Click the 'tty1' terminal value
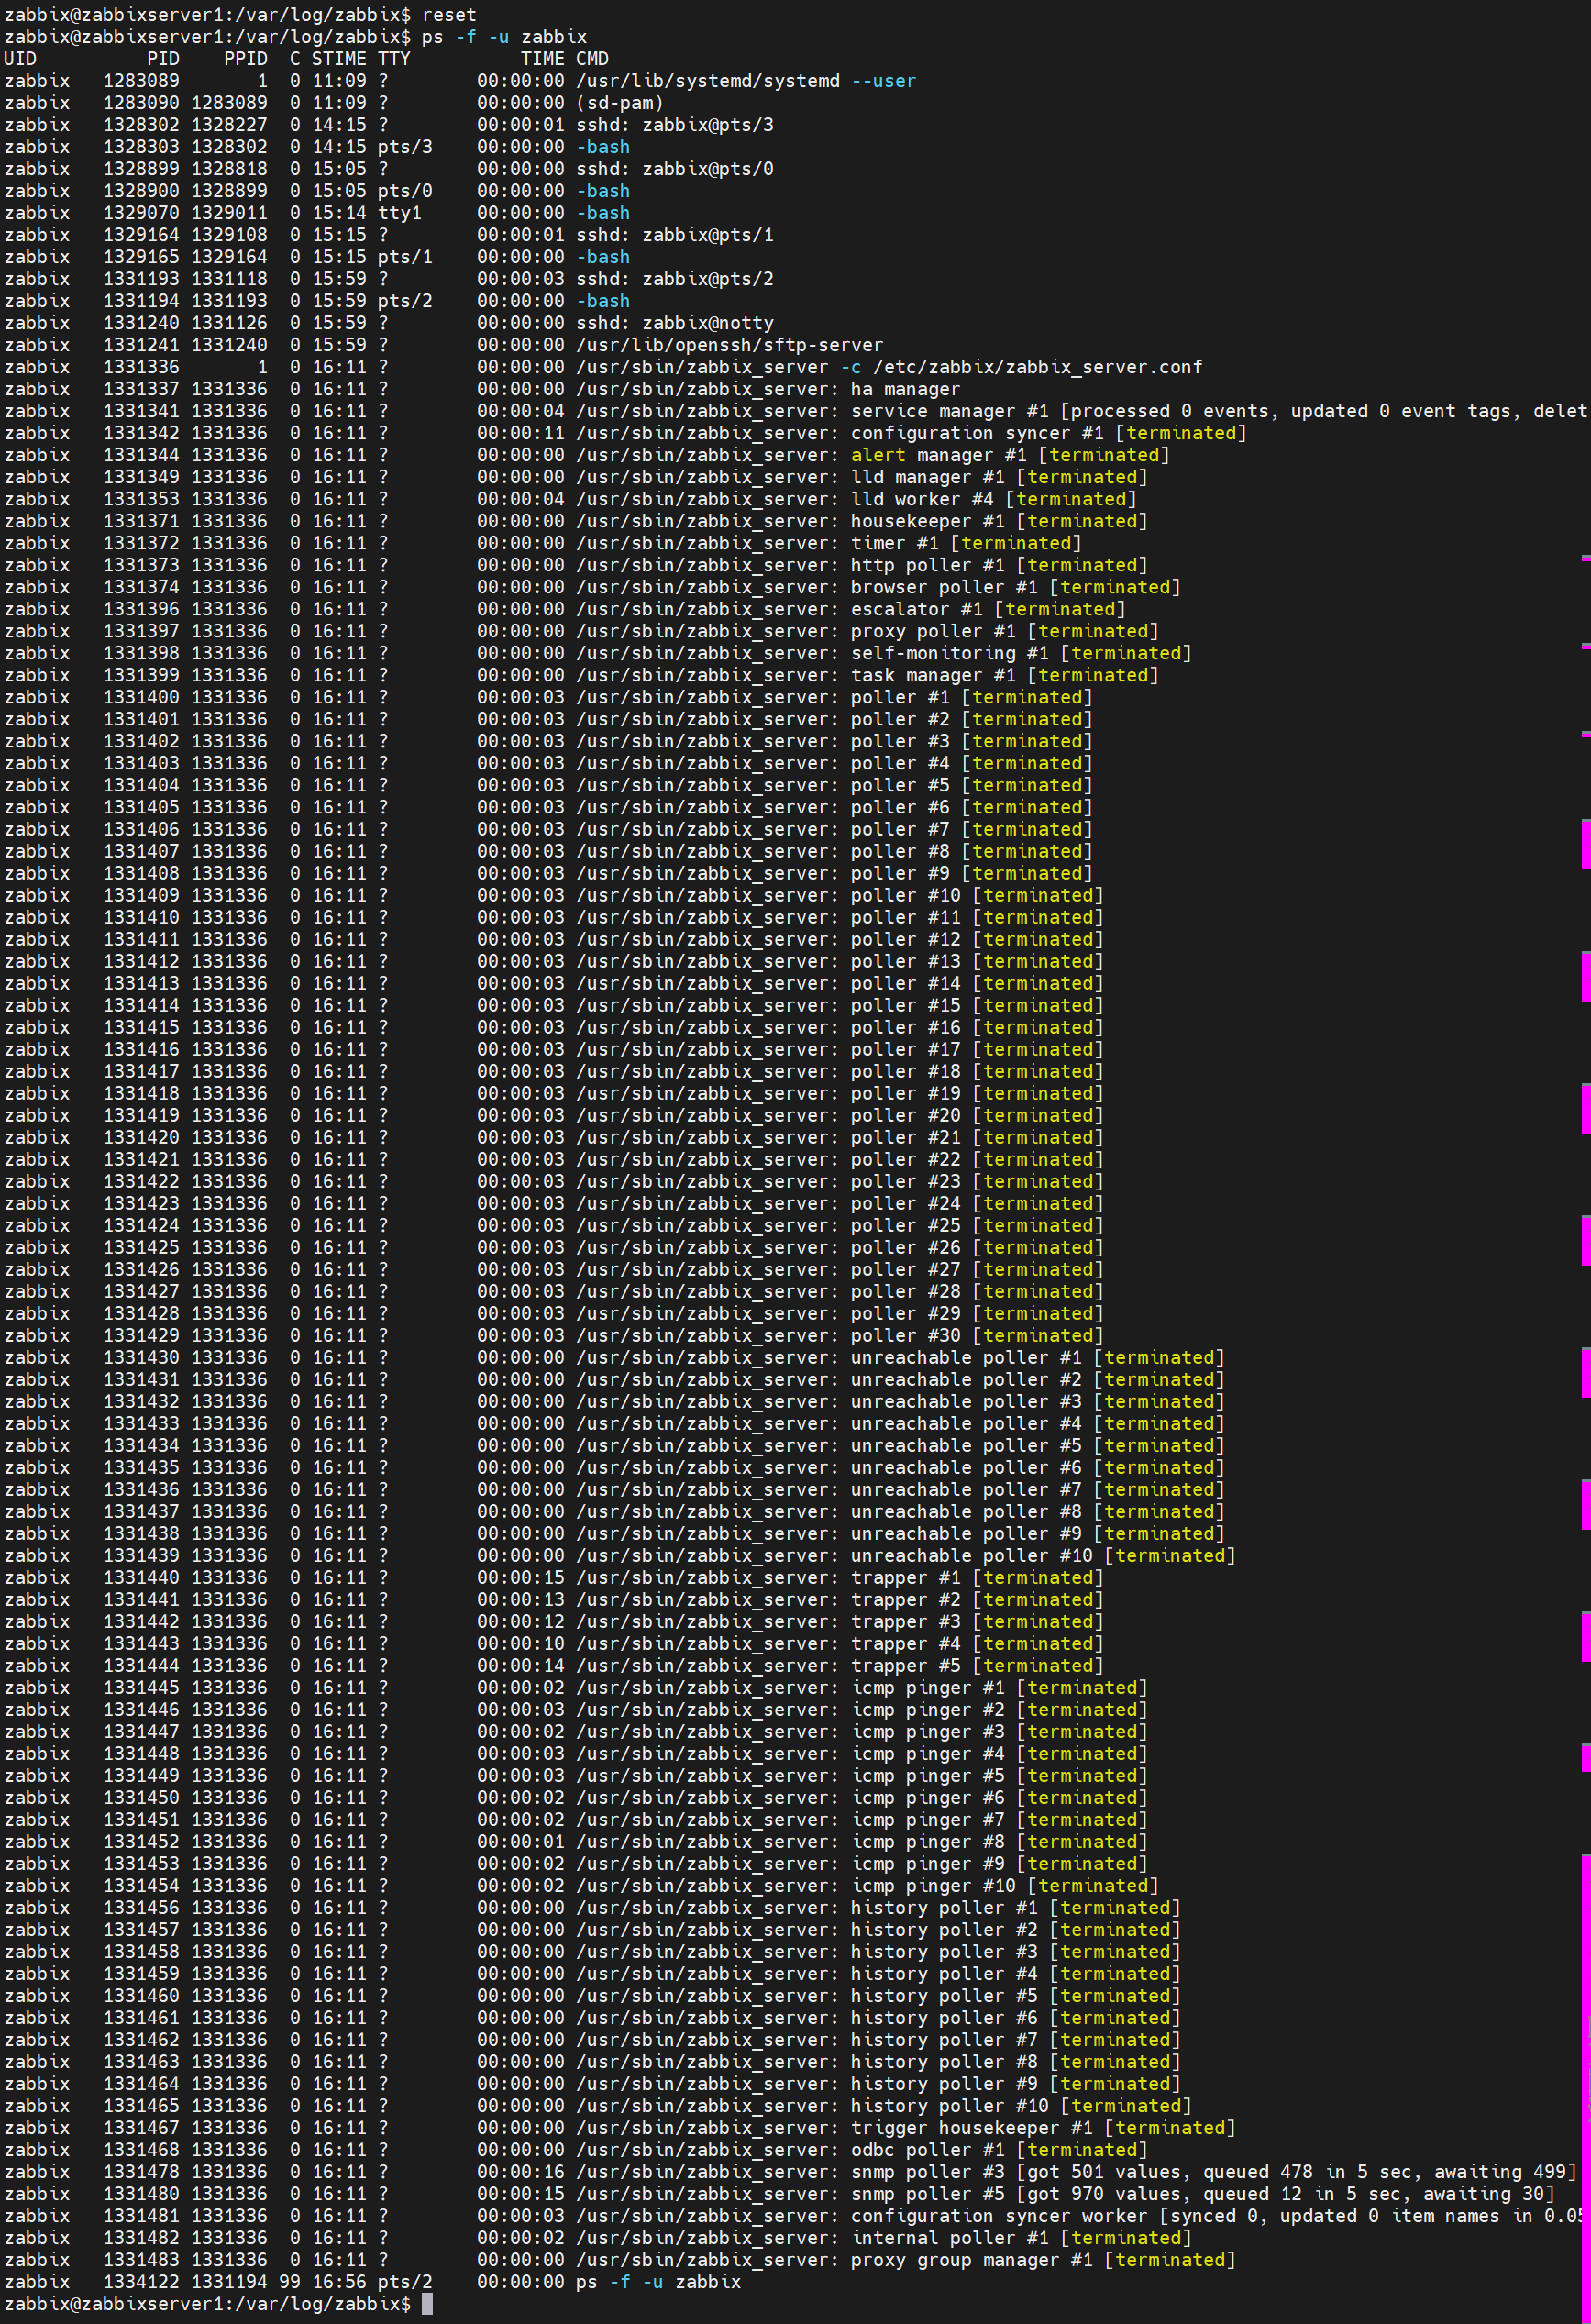1591x2324 pixels. tap(399, 213)
